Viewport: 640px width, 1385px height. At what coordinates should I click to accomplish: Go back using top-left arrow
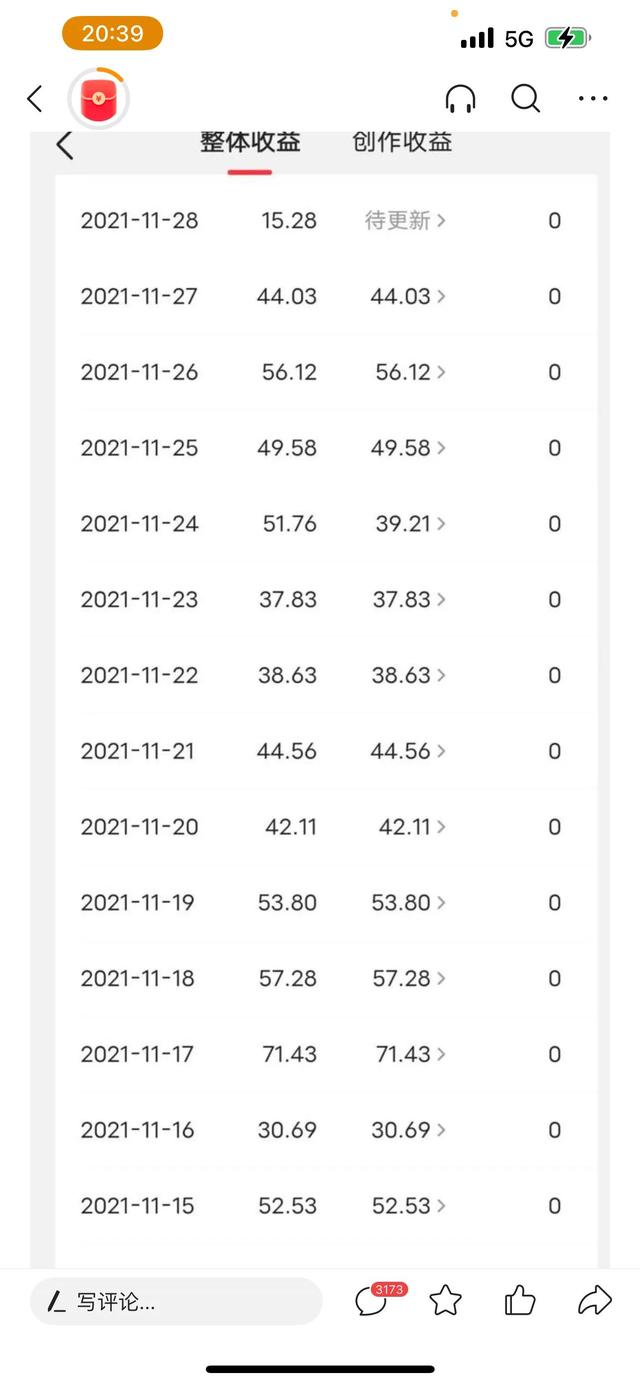click(35, 99)
